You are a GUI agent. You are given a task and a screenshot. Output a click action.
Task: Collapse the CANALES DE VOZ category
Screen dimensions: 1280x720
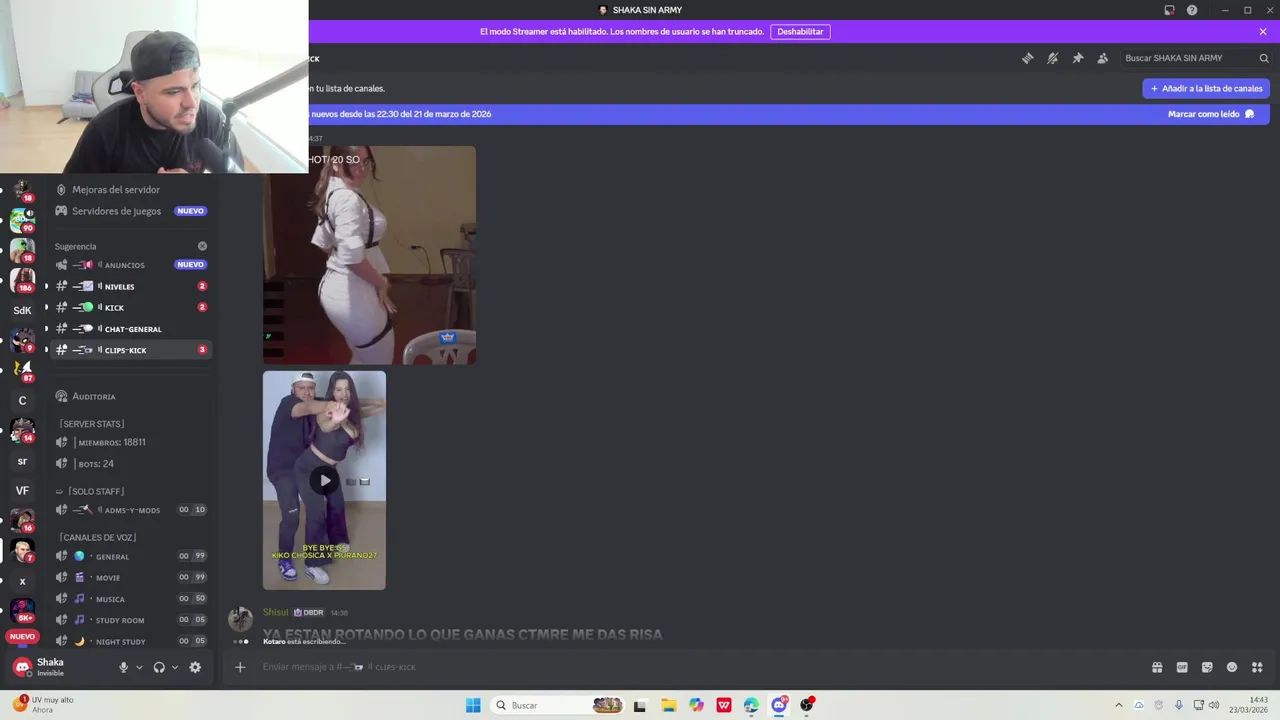pyautogui.click(x=96, y=537)
